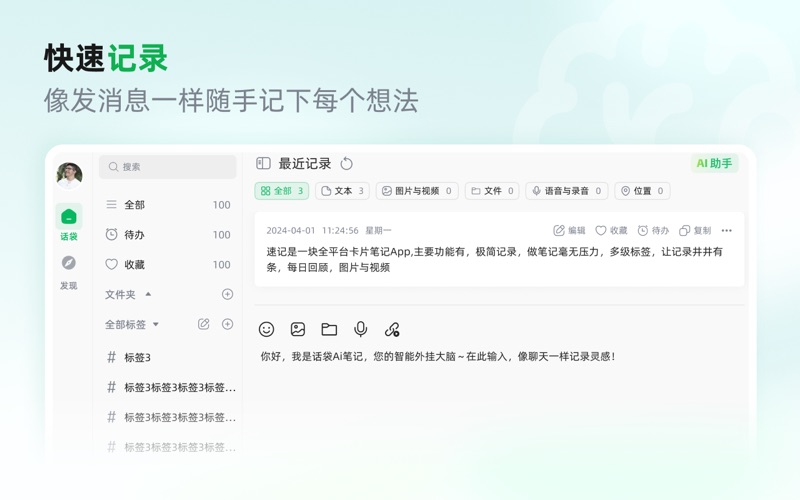Toggle the sidebar panel layout icon
The image size is (800, 500).
tap(263, 164)
